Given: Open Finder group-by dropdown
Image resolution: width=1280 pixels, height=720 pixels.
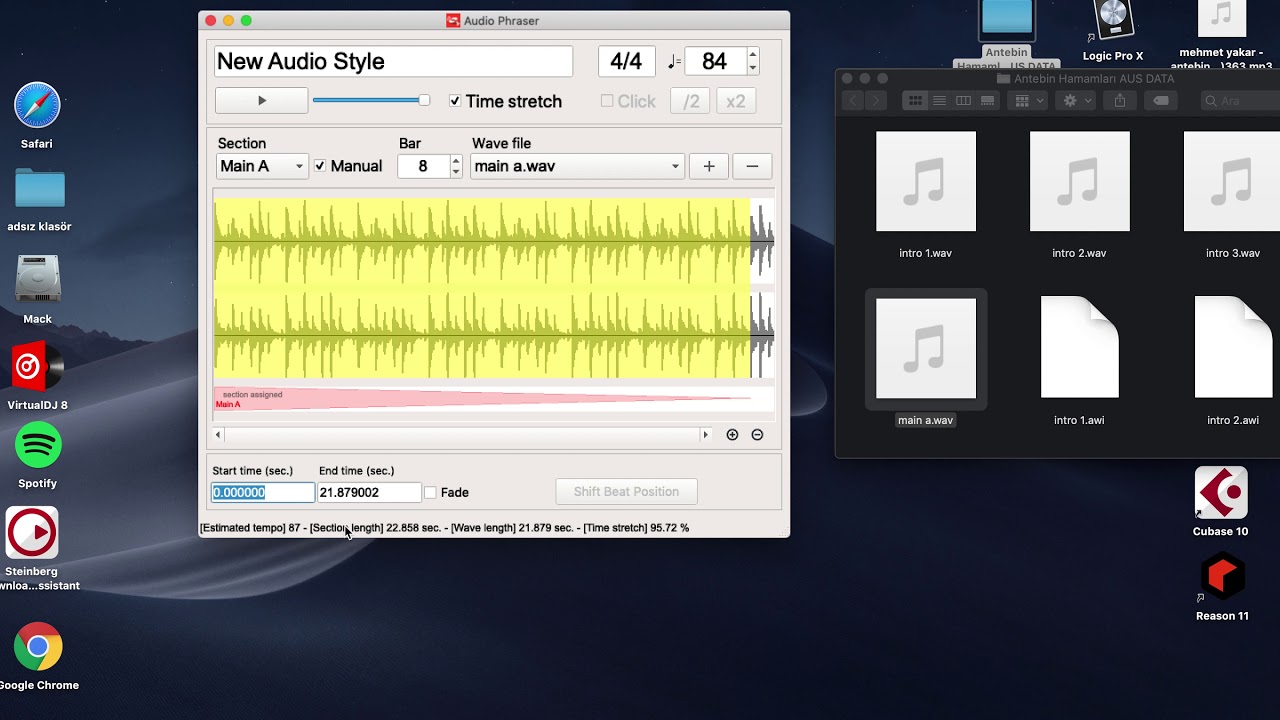Looking at the screenshot, I should pos(1027,101).
